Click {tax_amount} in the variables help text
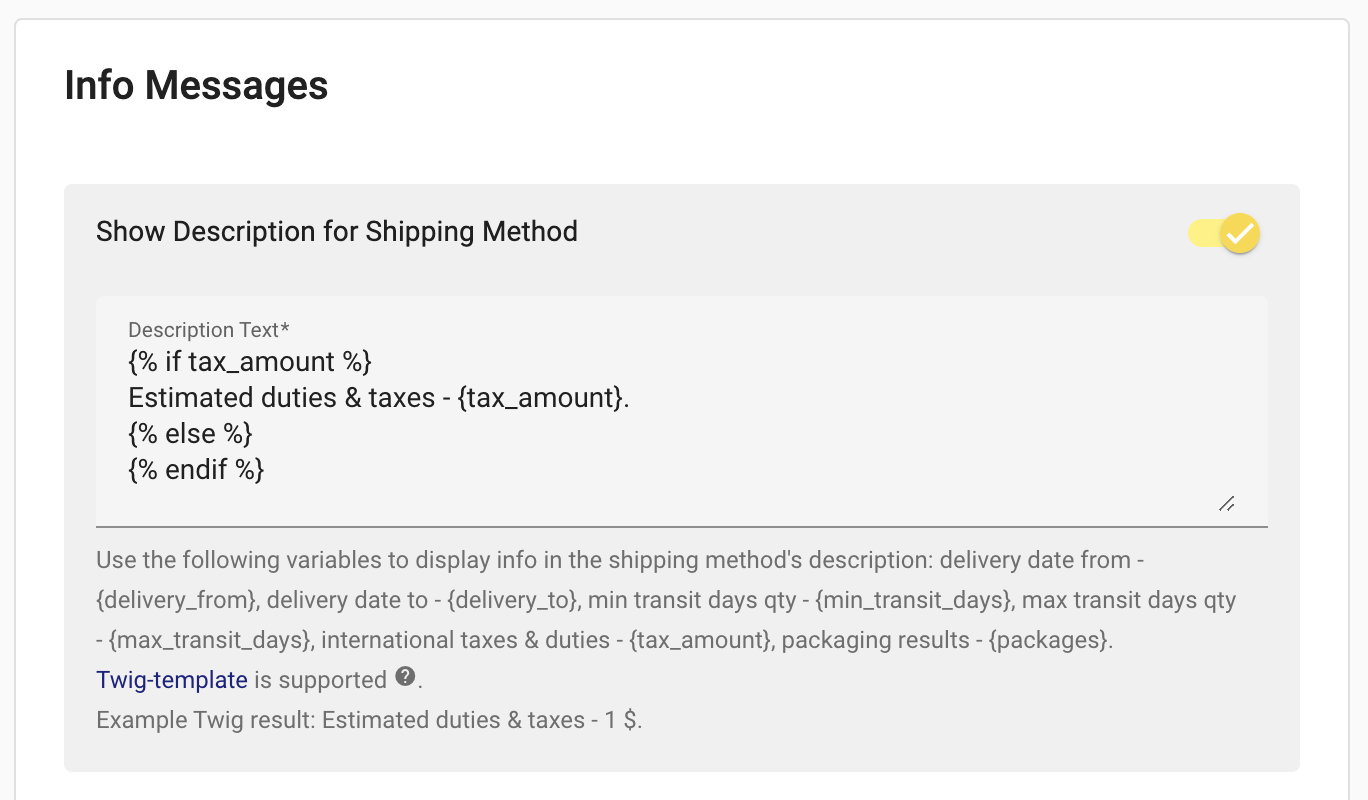1368x800 pixels. [700, 640]
